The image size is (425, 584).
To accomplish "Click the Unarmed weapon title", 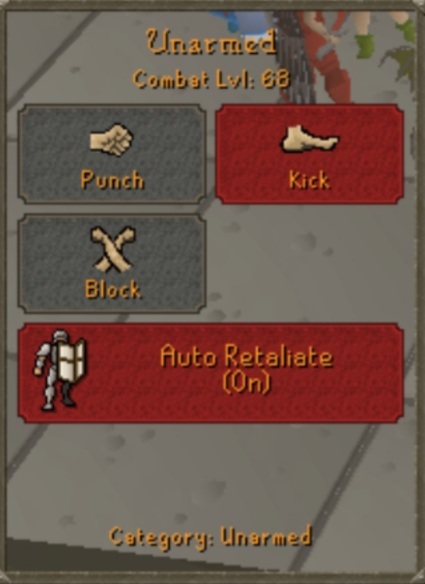I will [211, 42].
